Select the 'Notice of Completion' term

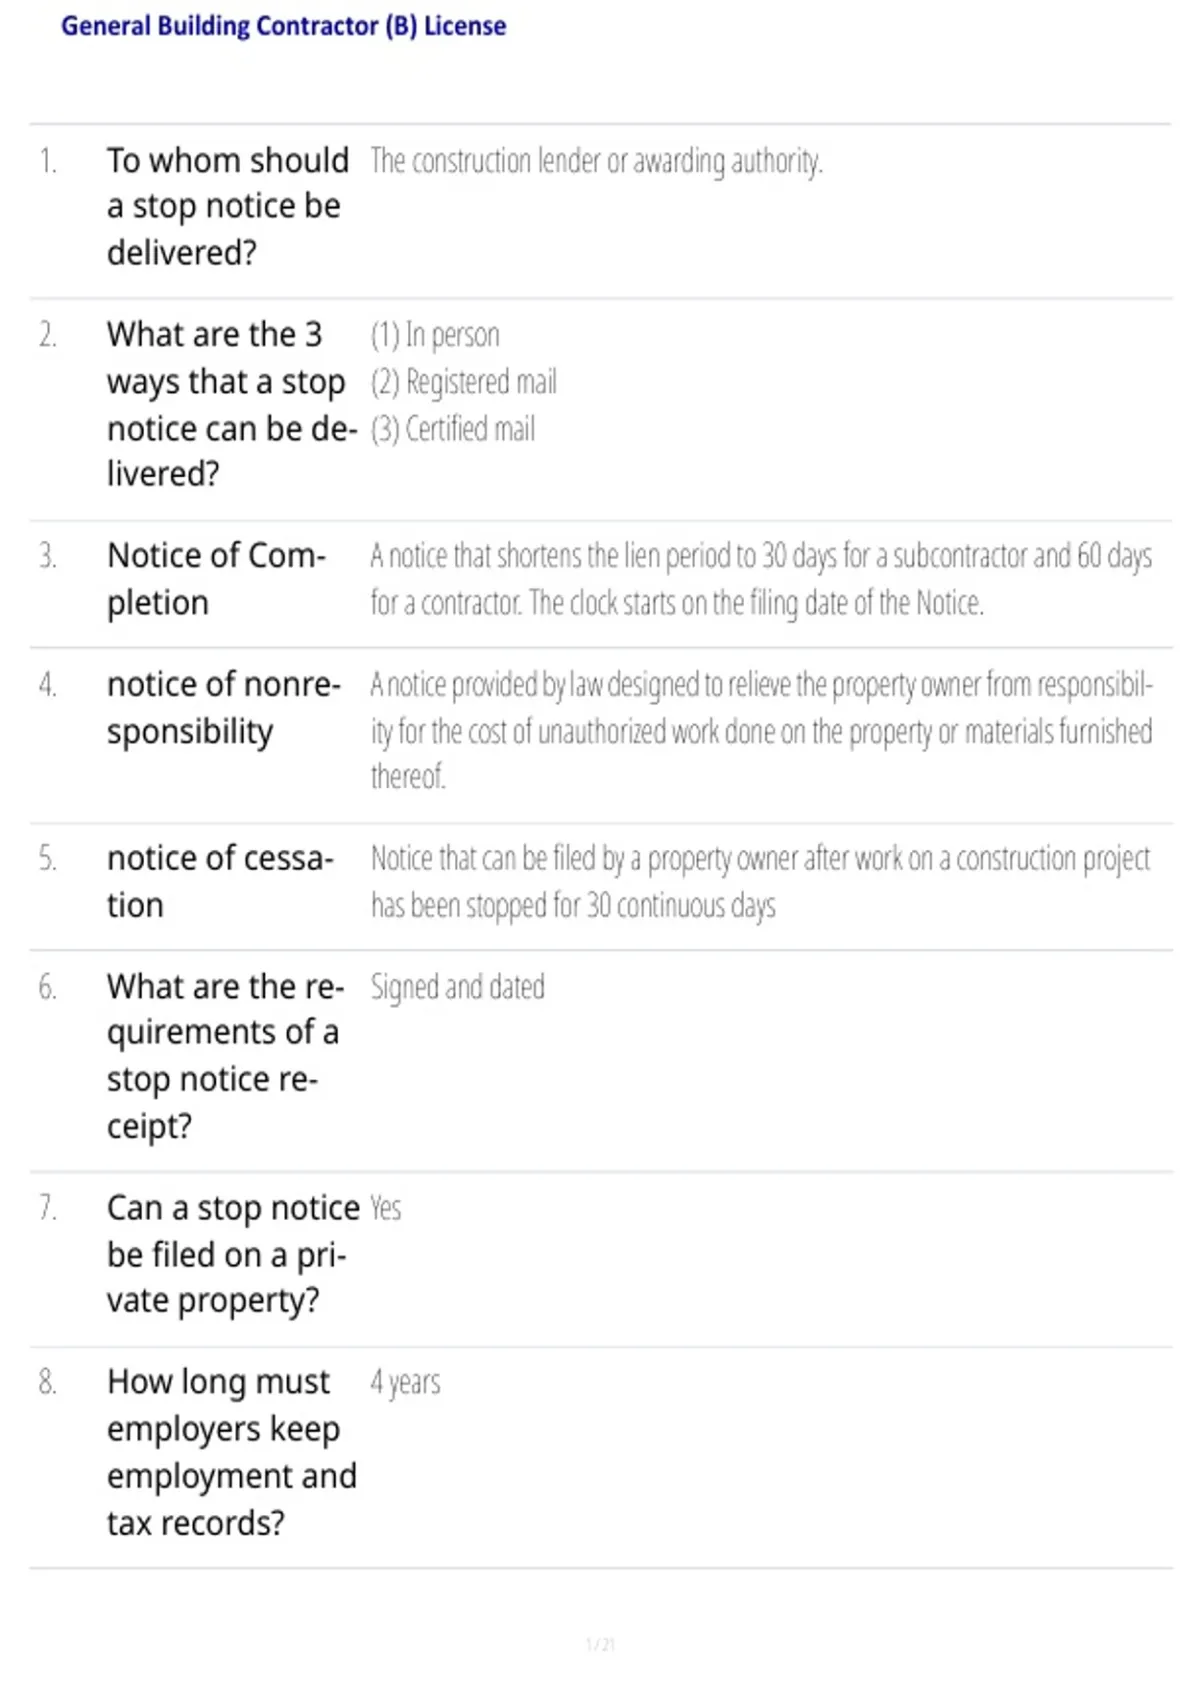click(x=216, y=579)
